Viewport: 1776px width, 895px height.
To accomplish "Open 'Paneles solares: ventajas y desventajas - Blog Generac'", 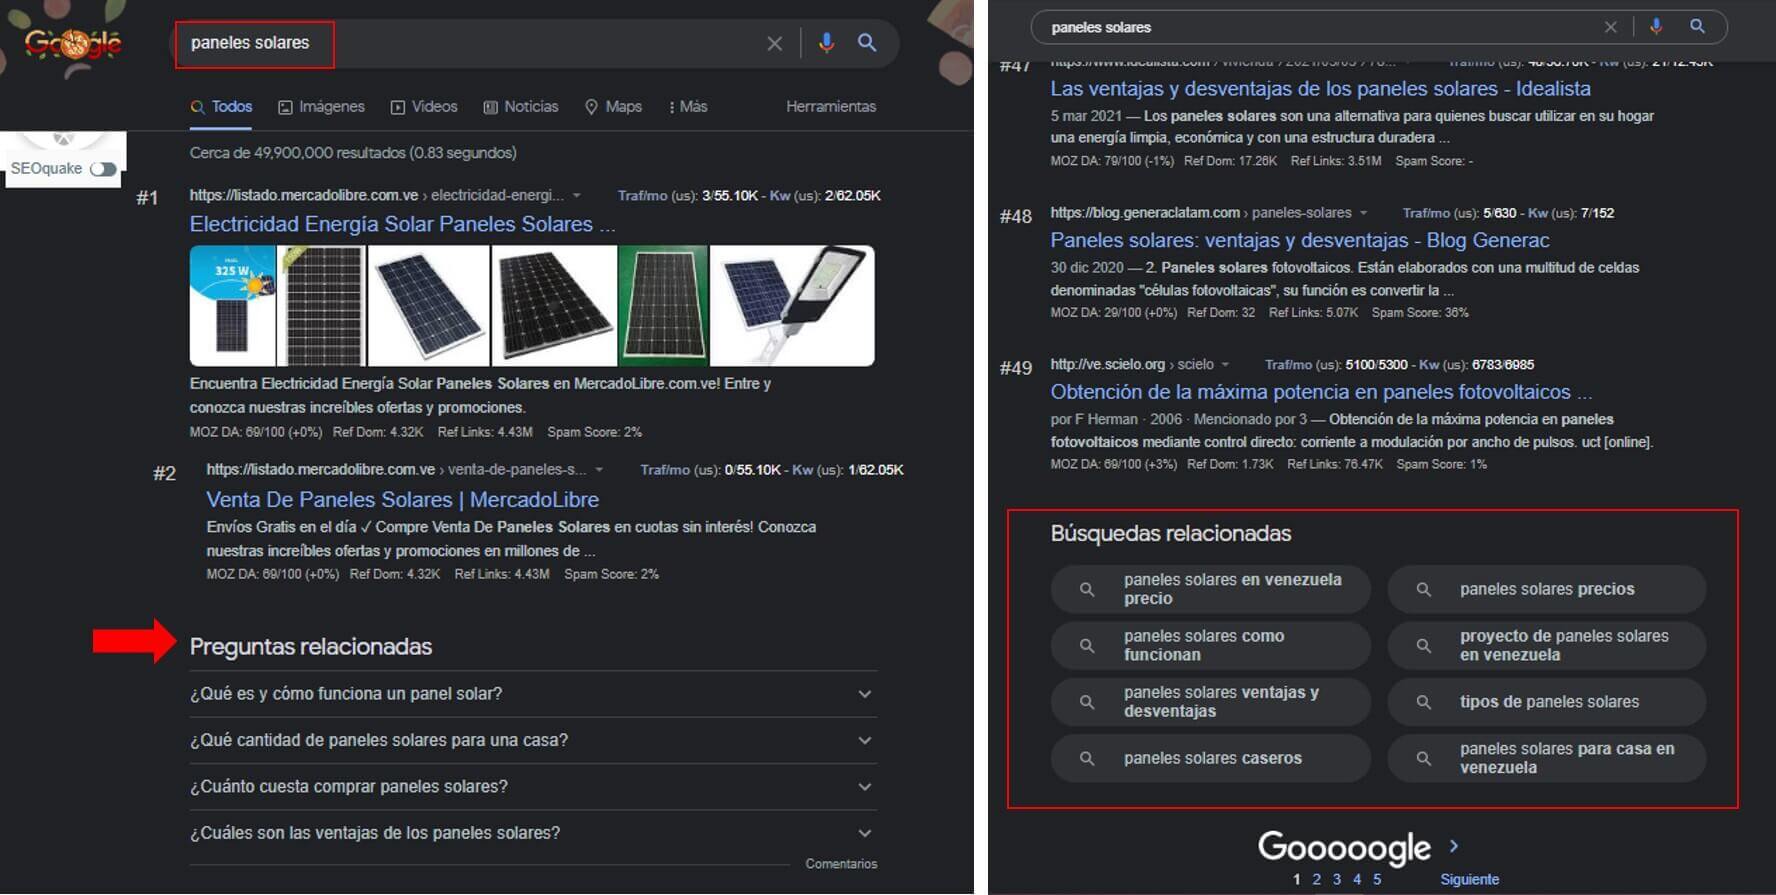I will tap(1299, 240).
